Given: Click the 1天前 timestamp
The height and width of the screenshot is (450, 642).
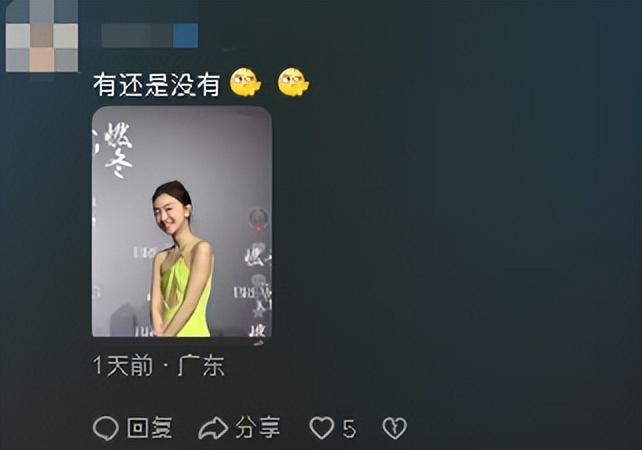Looking at the screenshot, I should (x=123, y=365).
